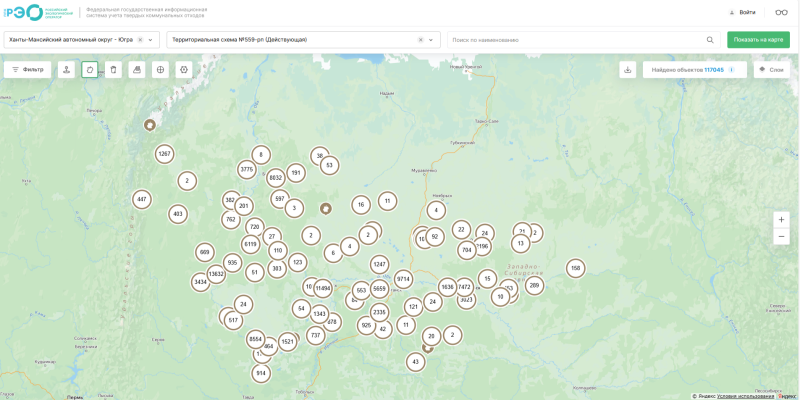The width and height of the screenshot is (800, 400).
Task: Click the Показать на карте button
Action: point(758,40)
